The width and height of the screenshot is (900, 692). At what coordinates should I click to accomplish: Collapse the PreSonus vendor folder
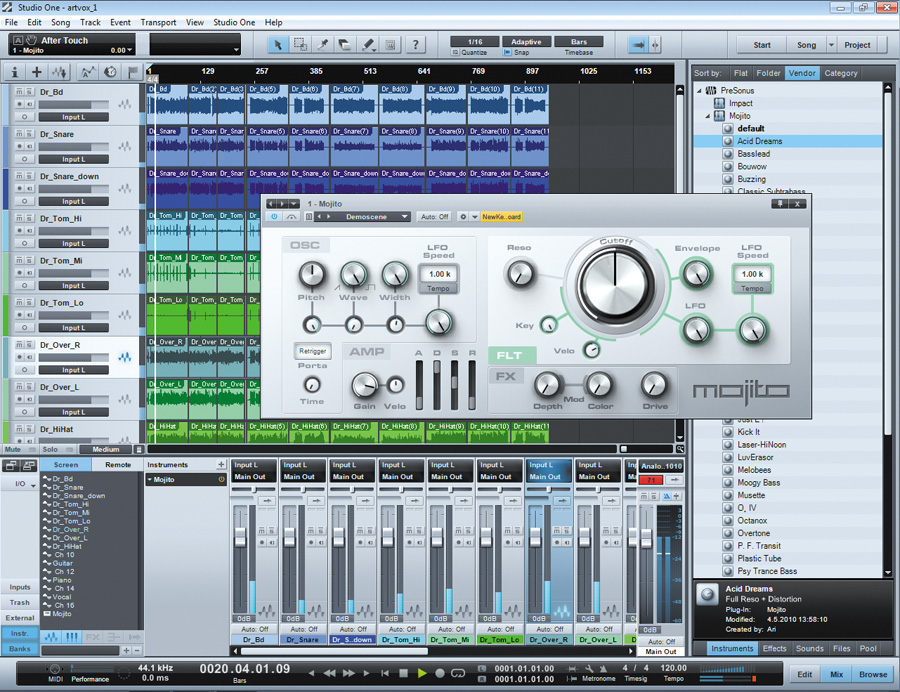coord(699,90)
